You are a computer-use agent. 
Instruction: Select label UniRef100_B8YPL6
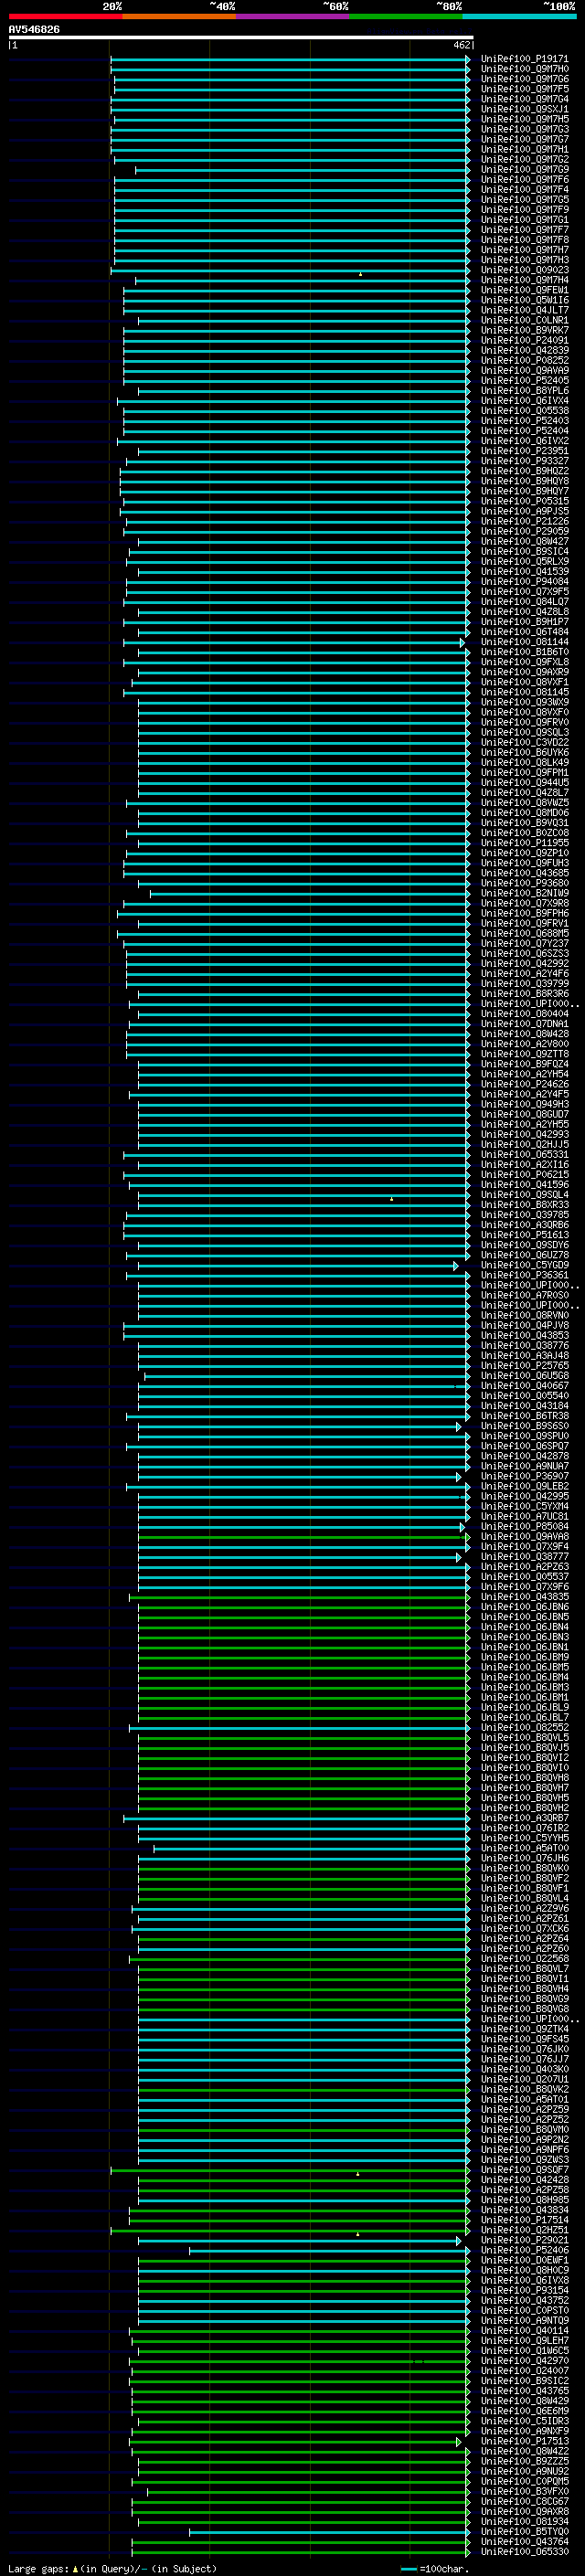tap(524, 390)
